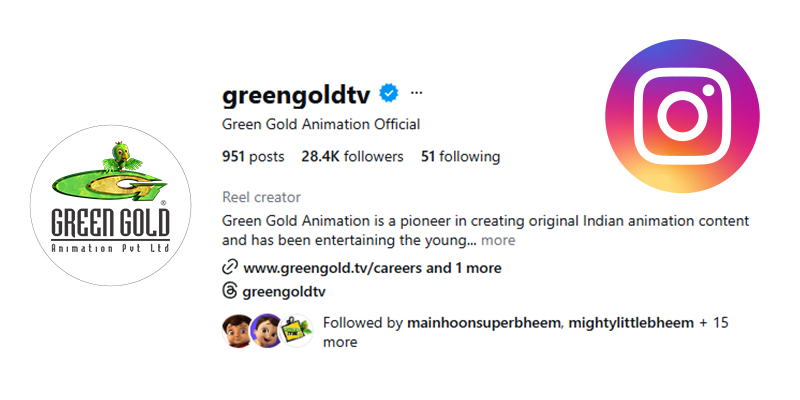
Task: Open the 951 posts count
Action: (x=252, y=157)
